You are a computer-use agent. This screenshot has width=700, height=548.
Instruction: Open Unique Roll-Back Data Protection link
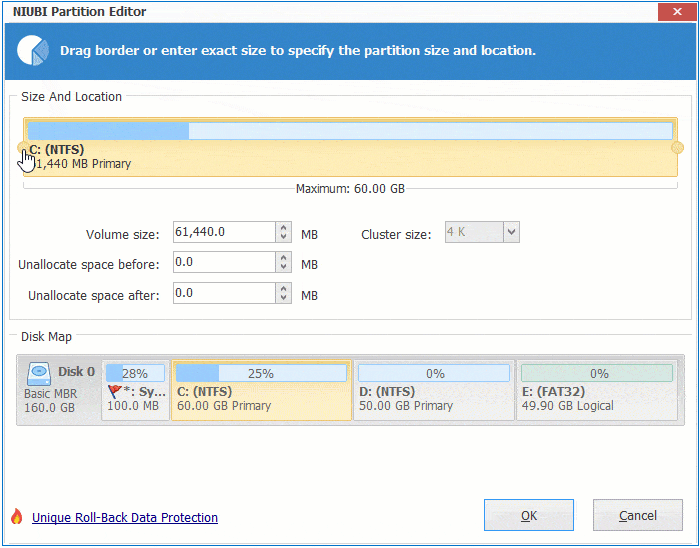[x=125, y=517]
